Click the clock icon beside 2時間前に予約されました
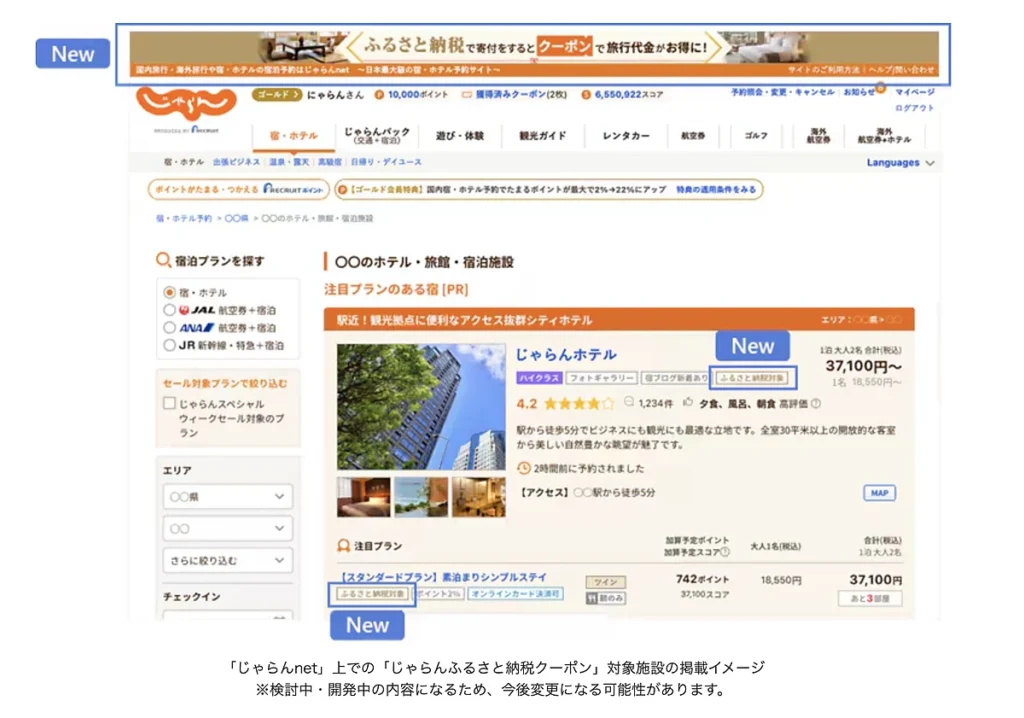This screenshot has width=1024, height=718. pyautogui.click(x=524, y=468)
